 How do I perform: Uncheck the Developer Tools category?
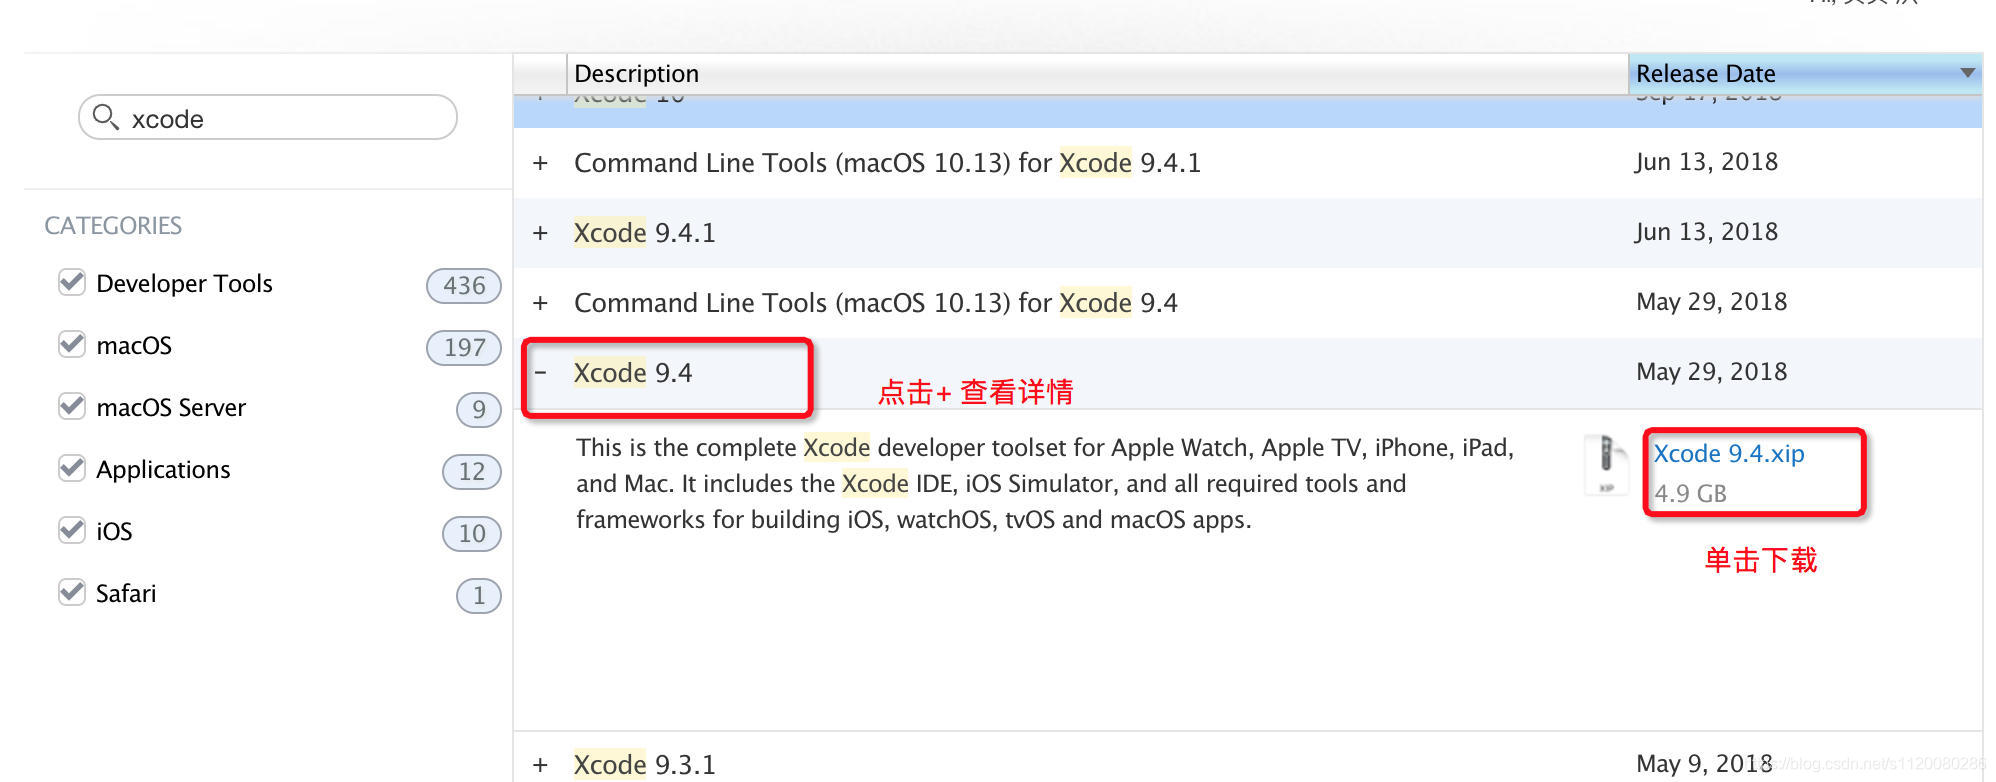(72, 283)
